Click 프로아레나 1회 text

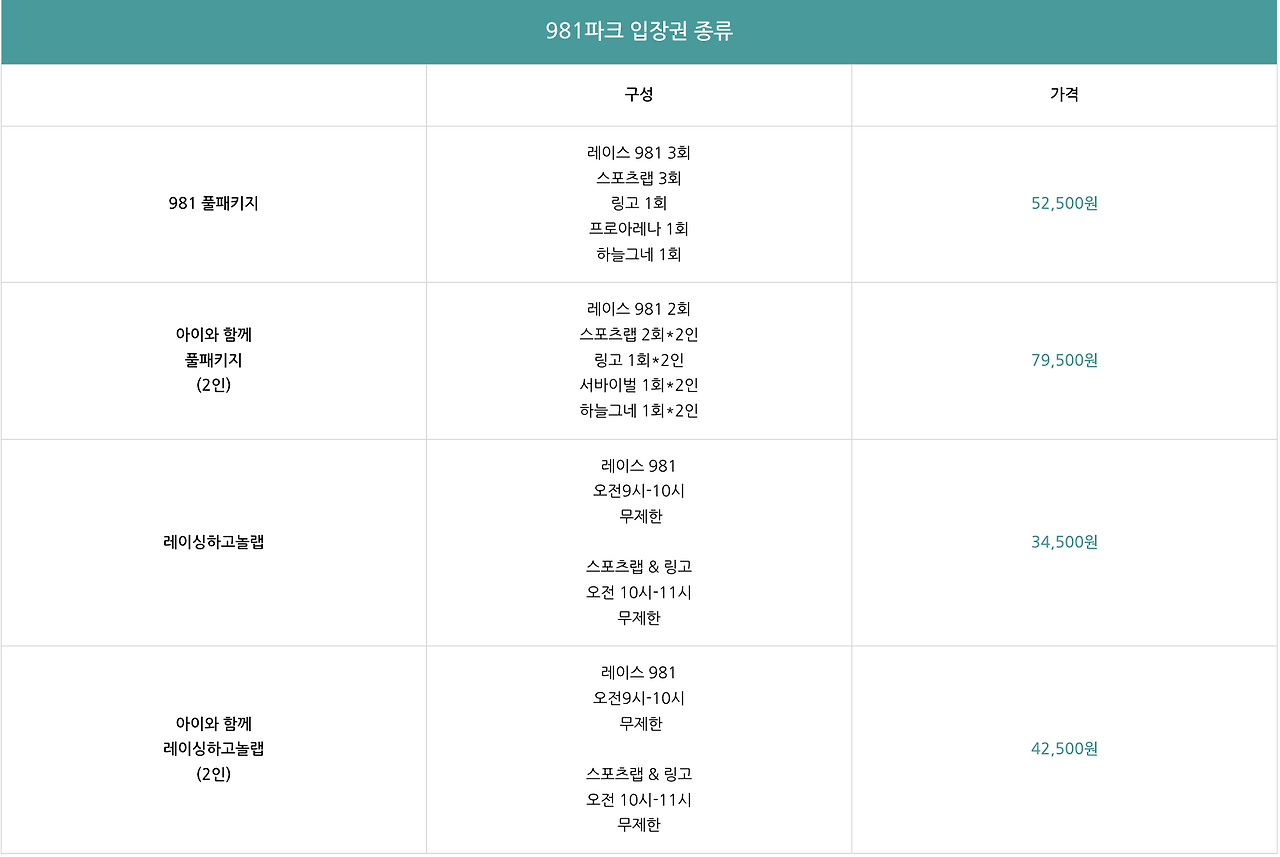639,229
